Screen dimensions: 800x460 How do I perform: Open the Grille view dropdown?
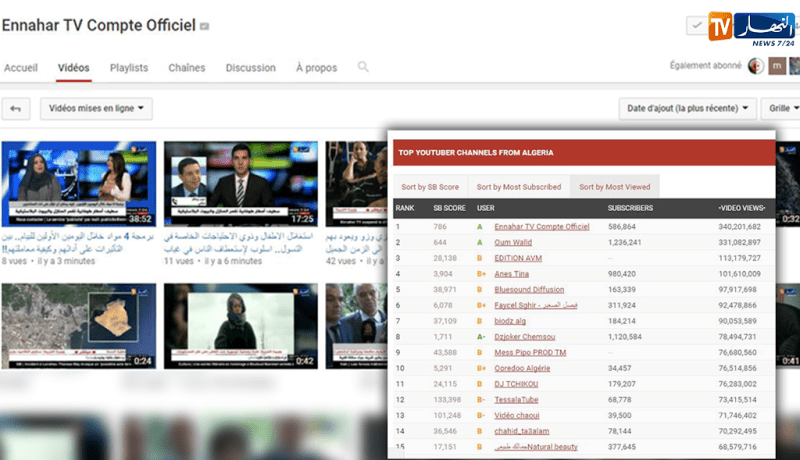[781, 109]
